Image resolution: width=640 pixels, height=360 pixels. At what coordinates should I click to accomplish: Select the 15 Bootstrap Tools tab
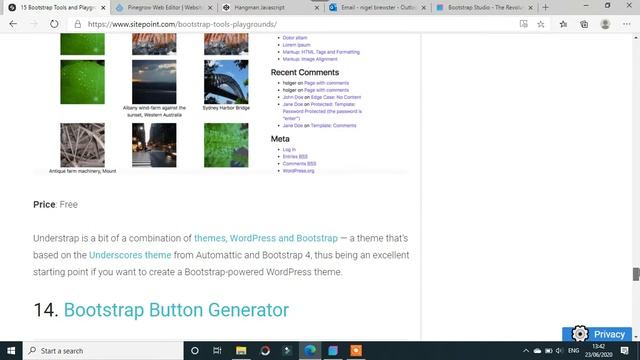[57, 7]
